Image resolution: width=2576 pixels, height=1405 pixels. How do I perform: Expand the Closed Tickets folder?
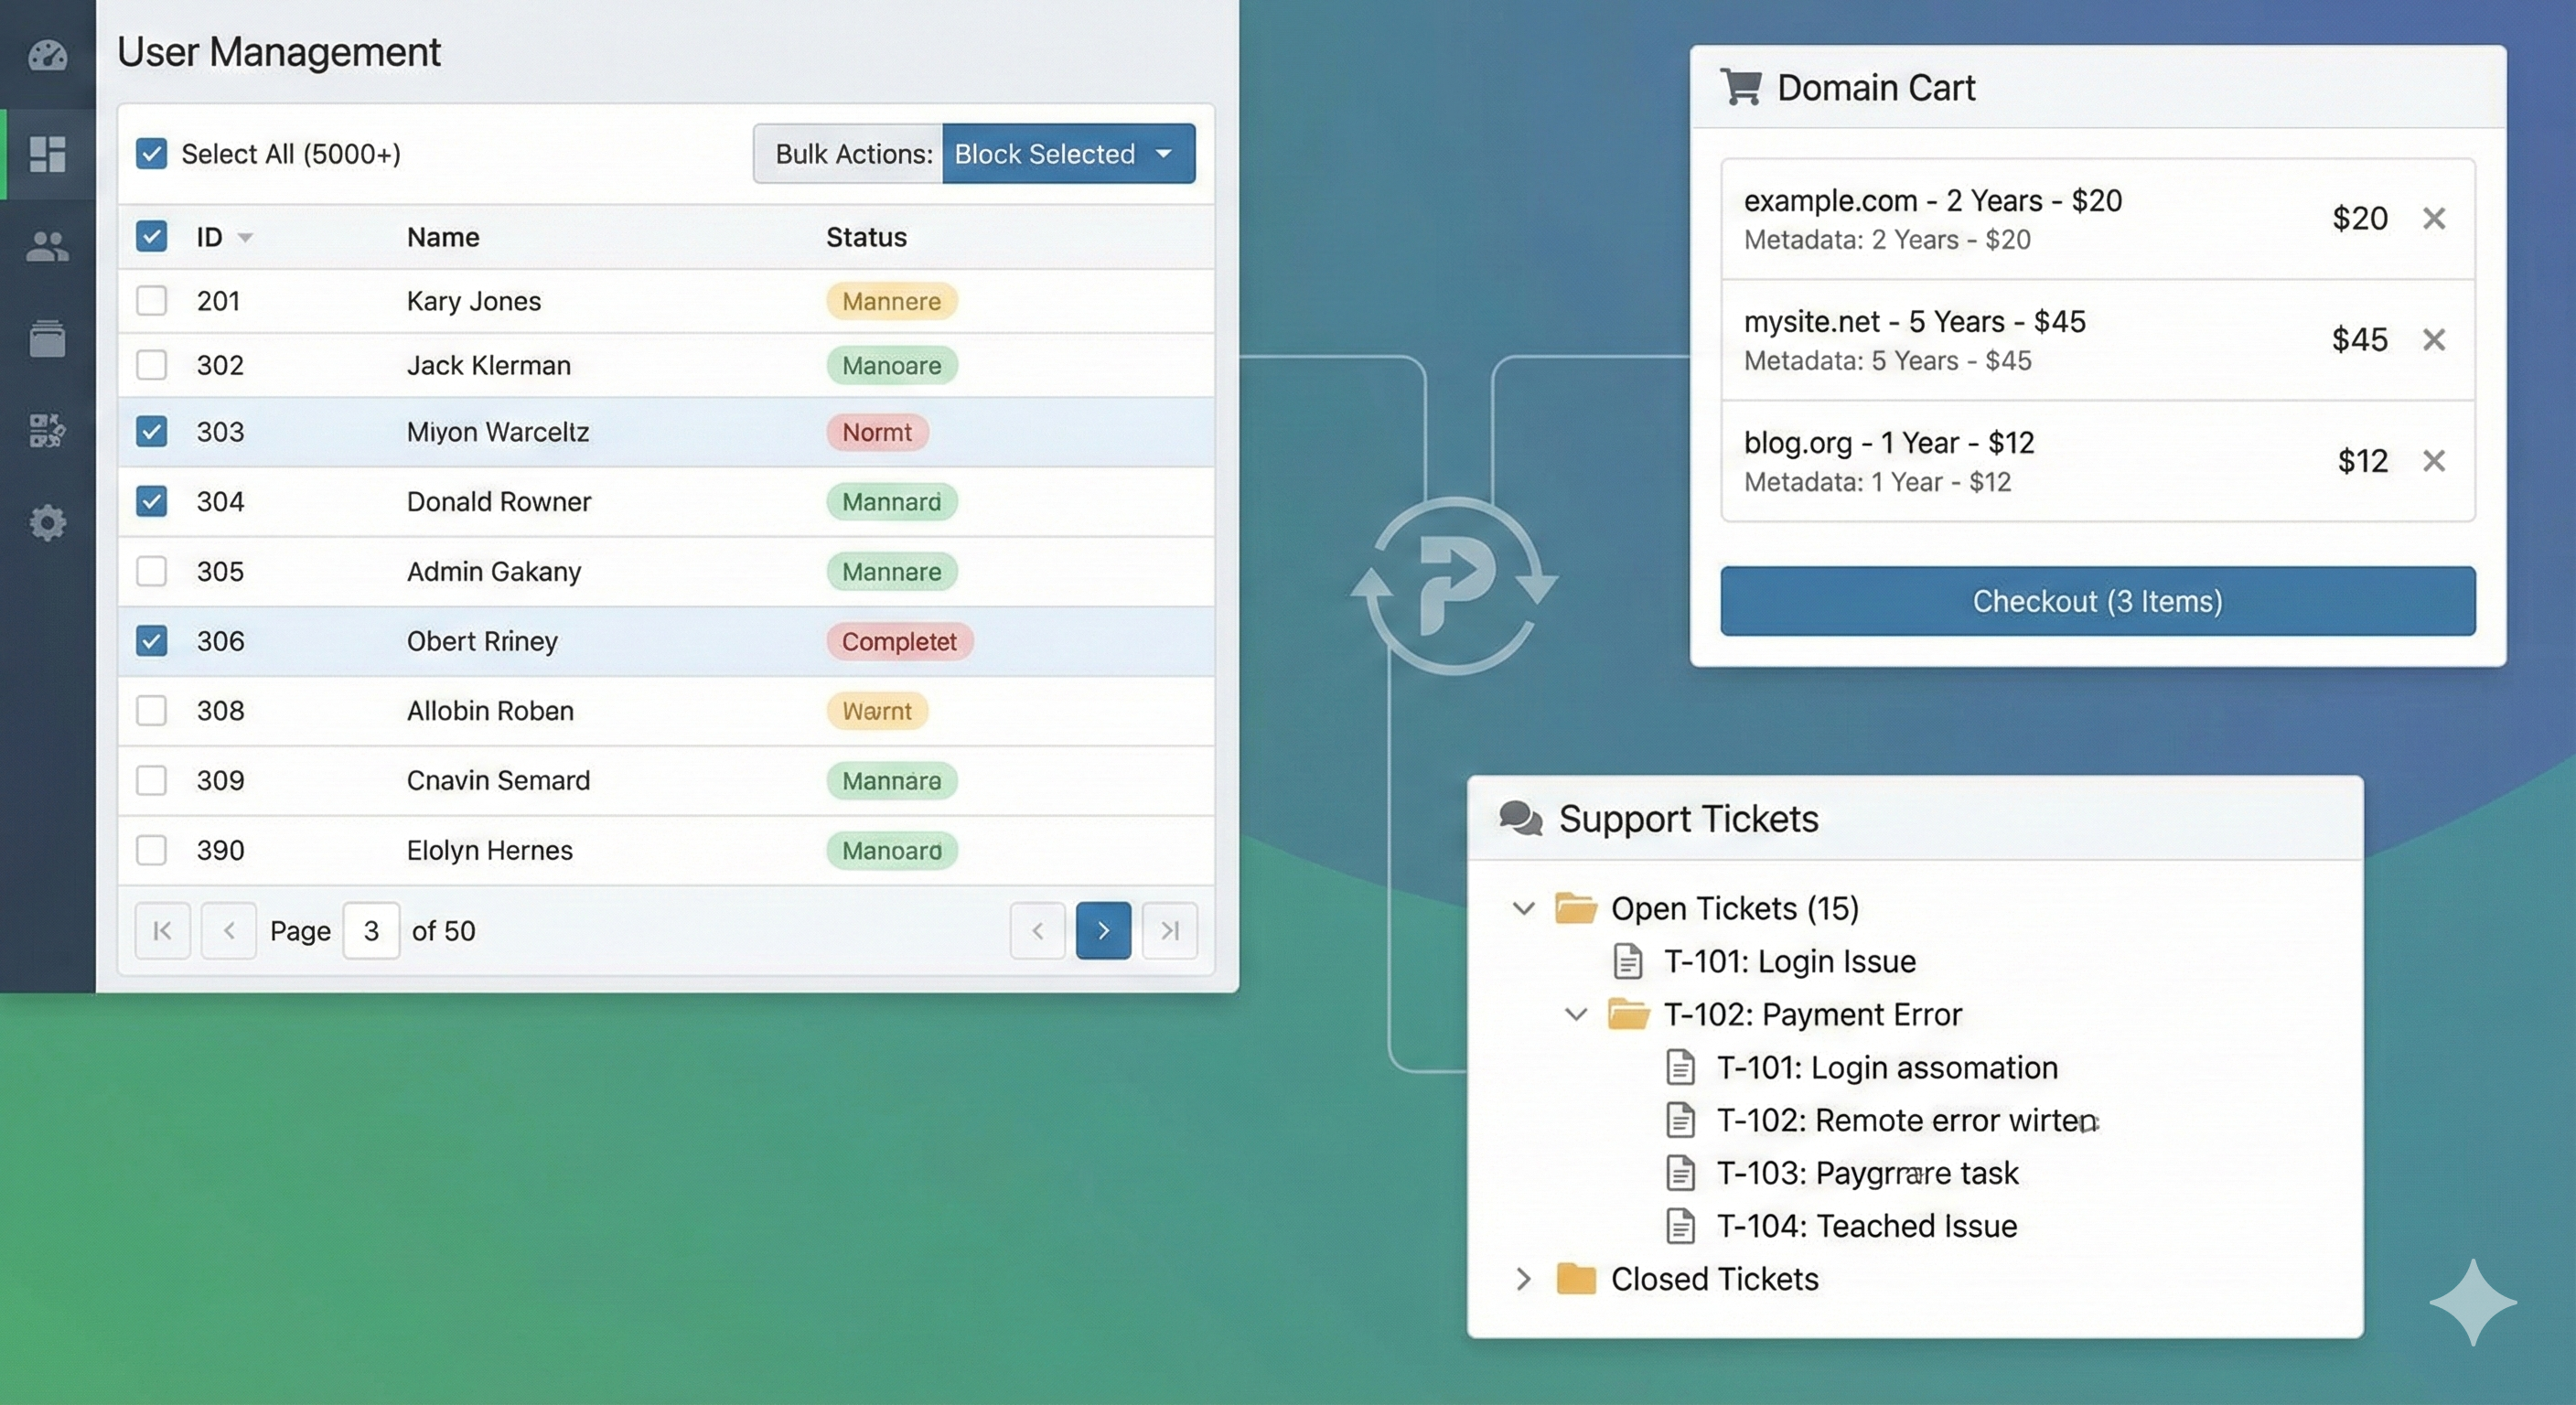1523,1279
